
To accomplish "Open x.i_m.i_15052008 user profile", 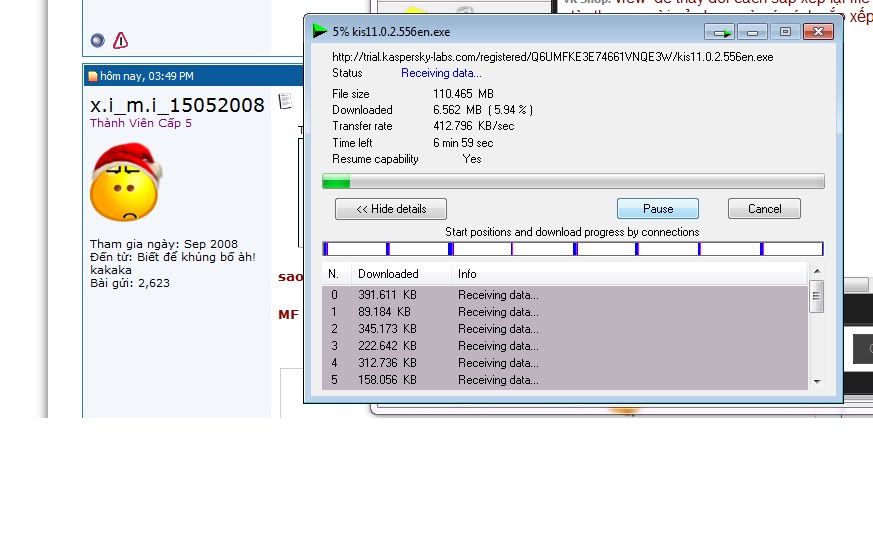I will (177, 105).
